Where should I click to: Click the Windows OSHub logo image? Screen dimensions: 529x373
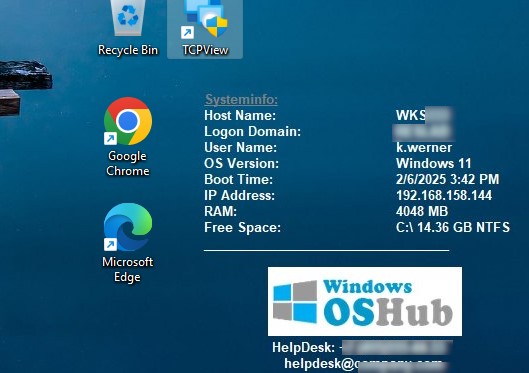pos(365,301)
